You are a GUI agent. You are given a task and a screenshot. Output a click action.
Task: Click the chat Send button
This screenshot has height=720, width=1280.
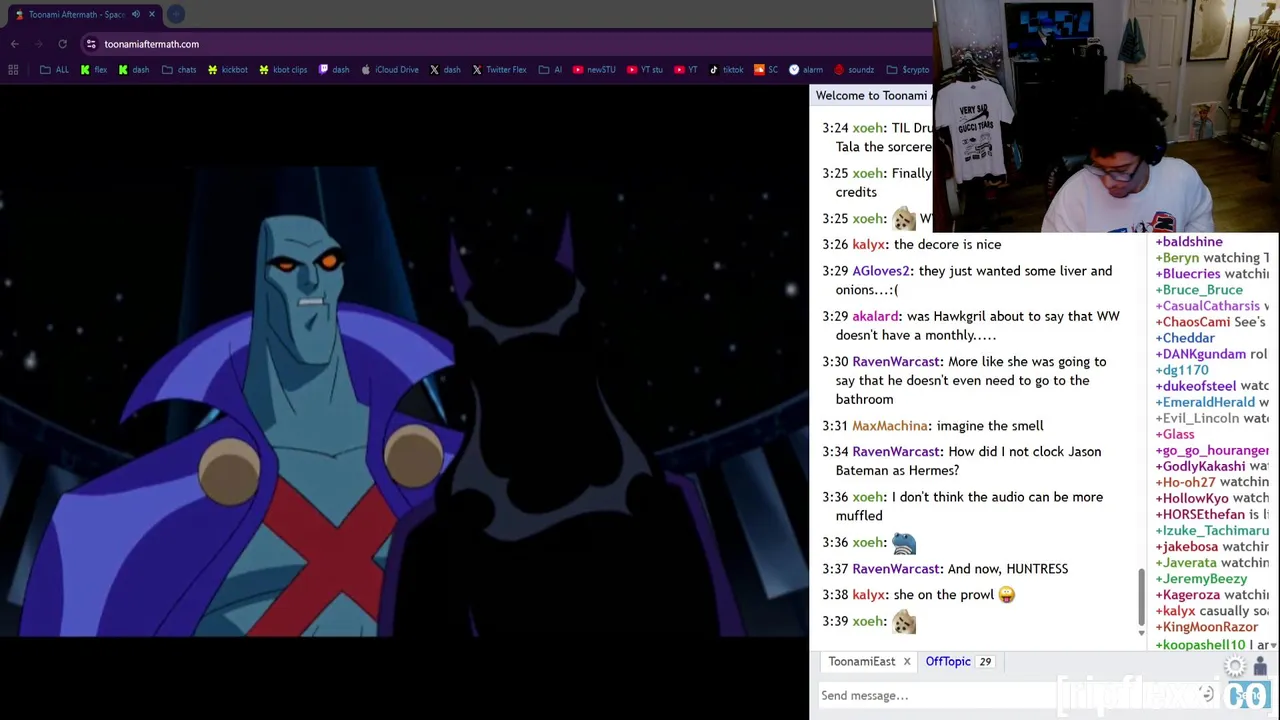1248,696
